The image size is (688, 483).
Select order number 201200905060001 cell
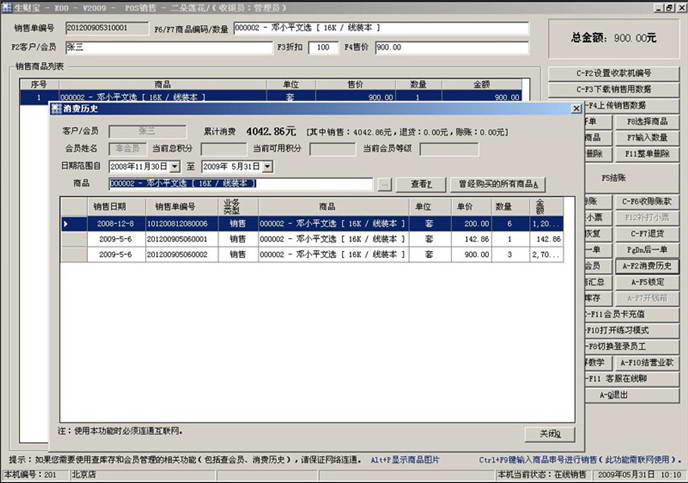click(182, 239)
